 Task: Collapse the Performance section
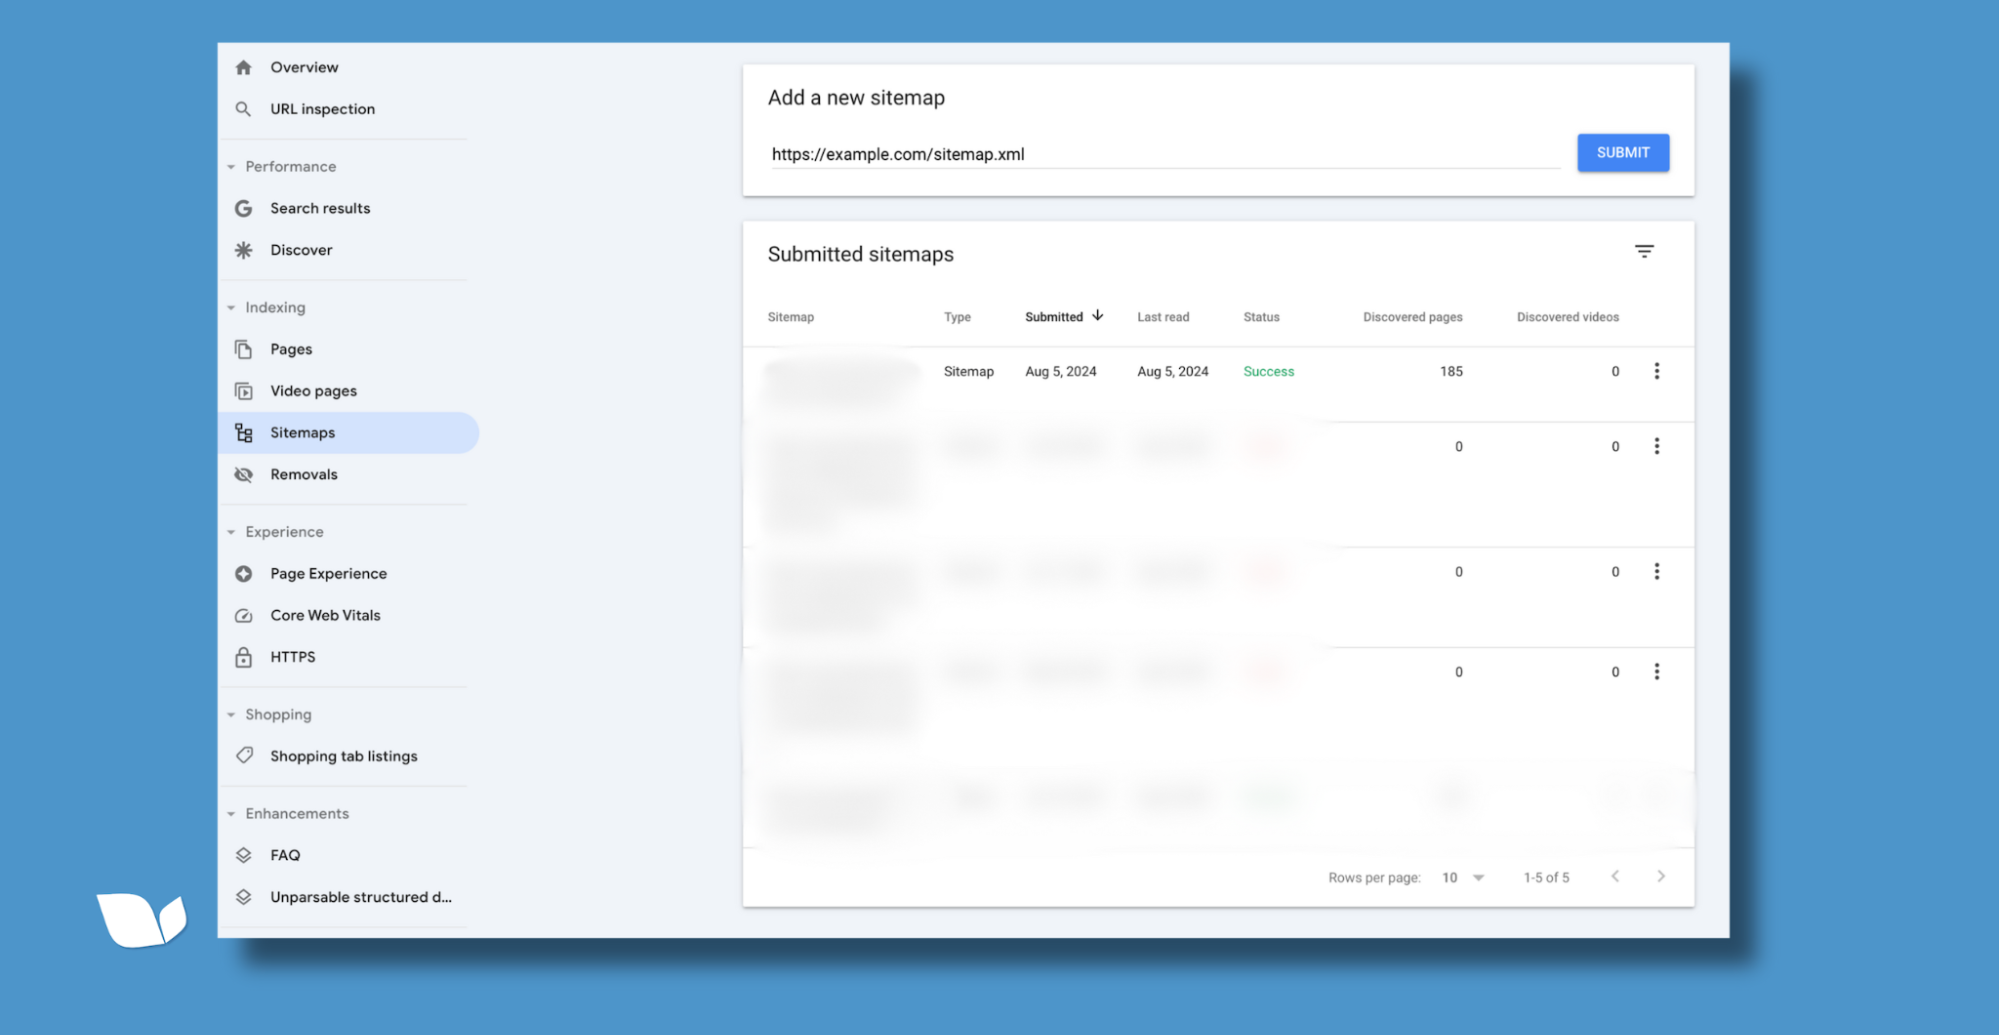(231, 167)
